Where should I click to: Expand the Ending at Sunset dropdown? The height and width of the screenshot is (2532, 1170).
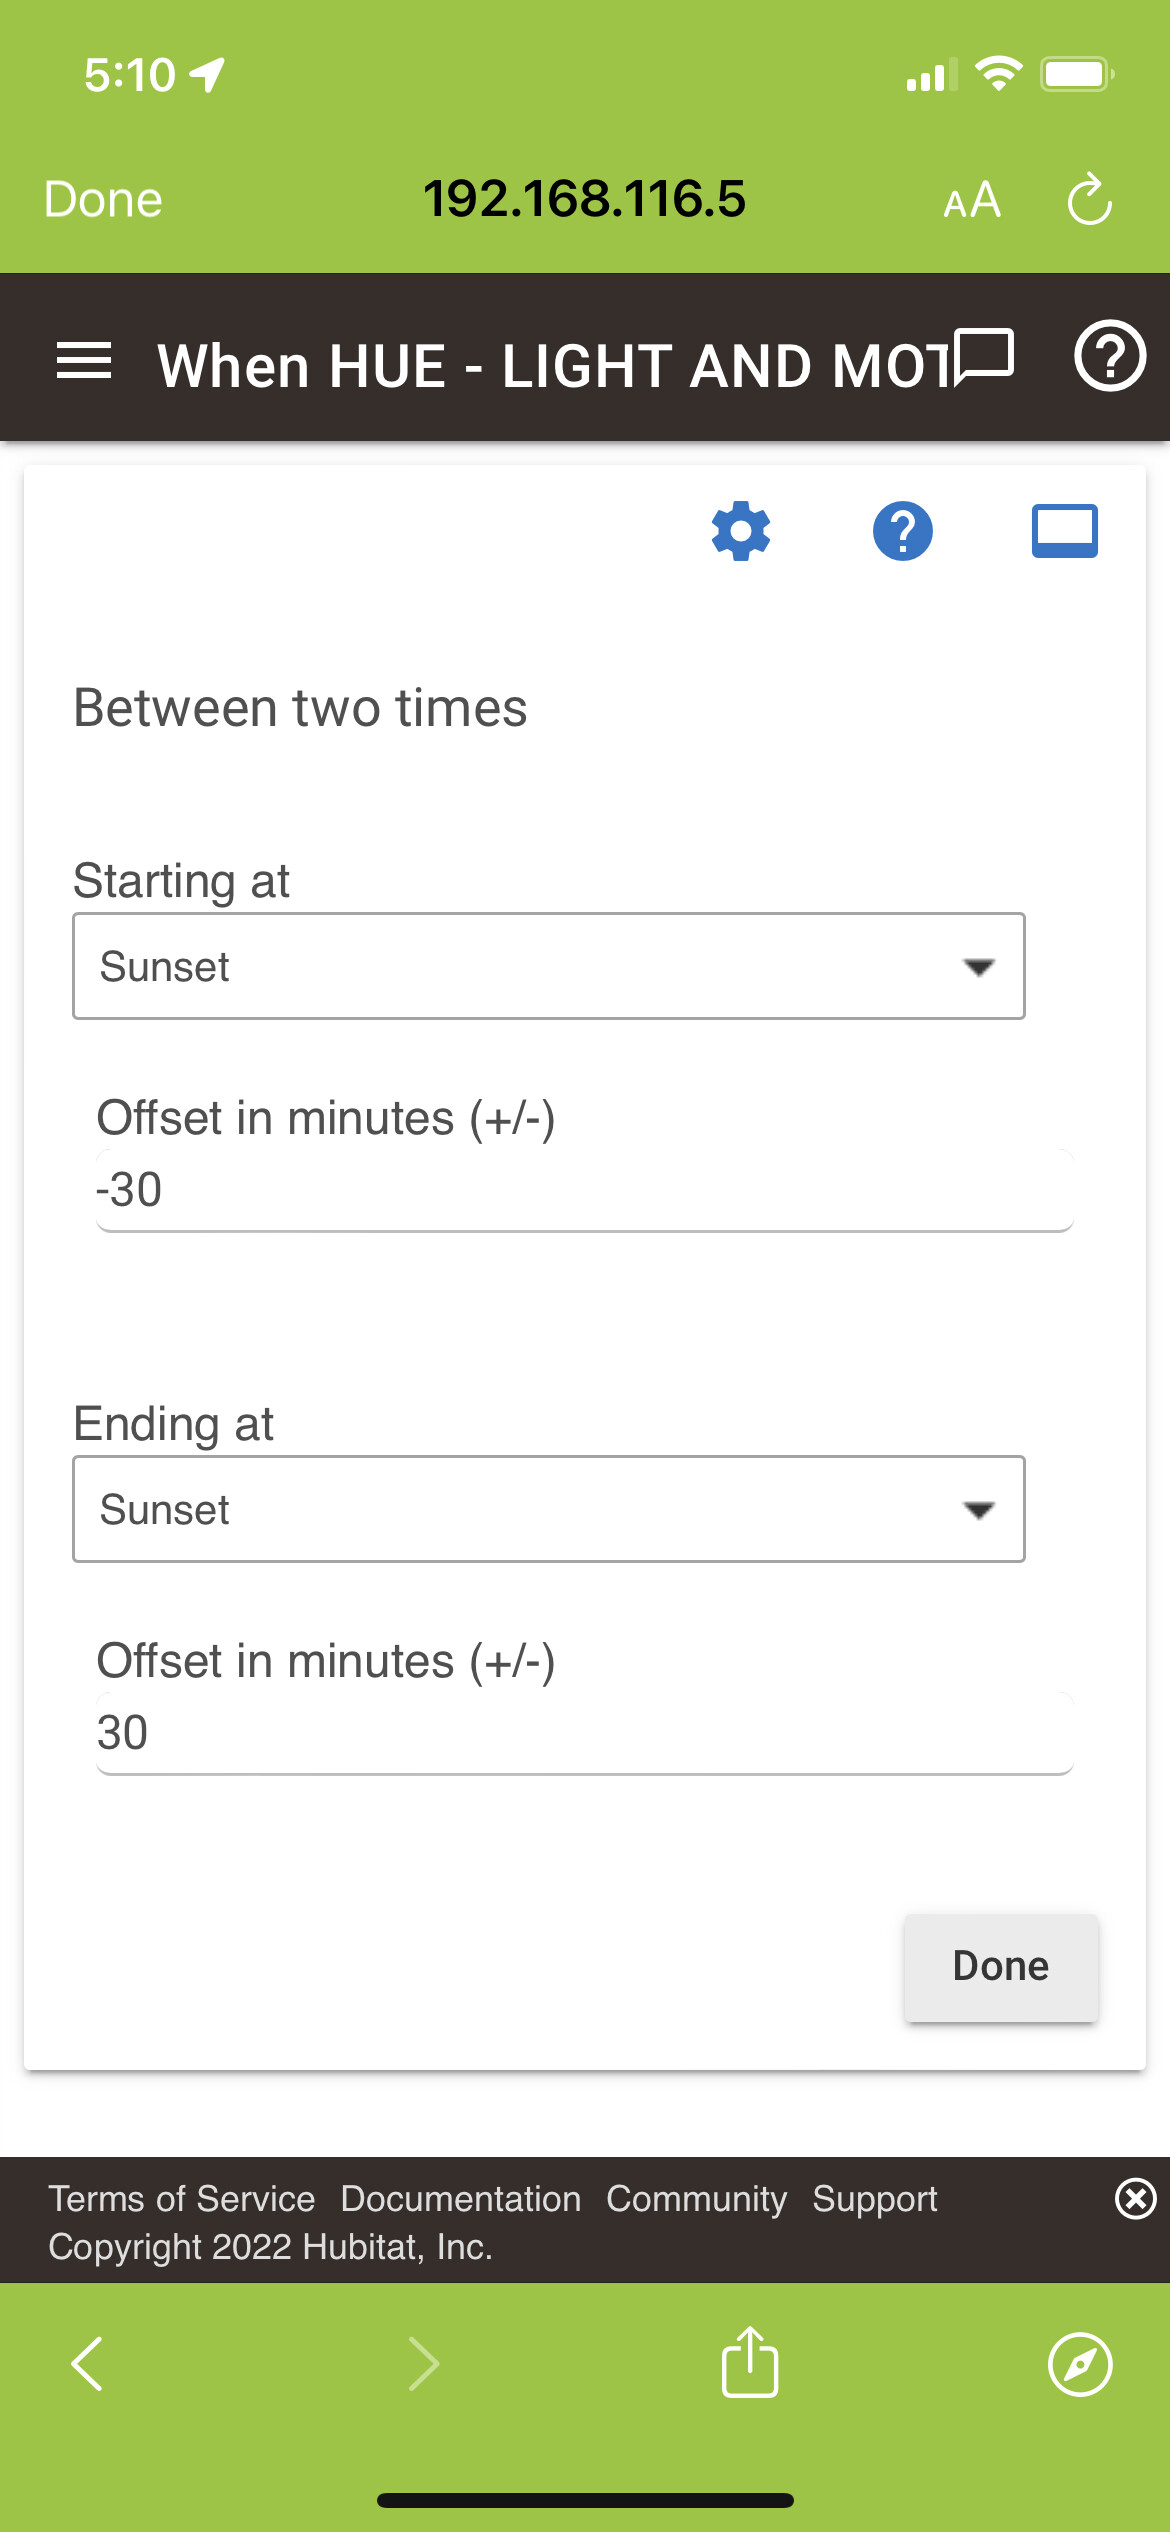[x=549, y=1509]
